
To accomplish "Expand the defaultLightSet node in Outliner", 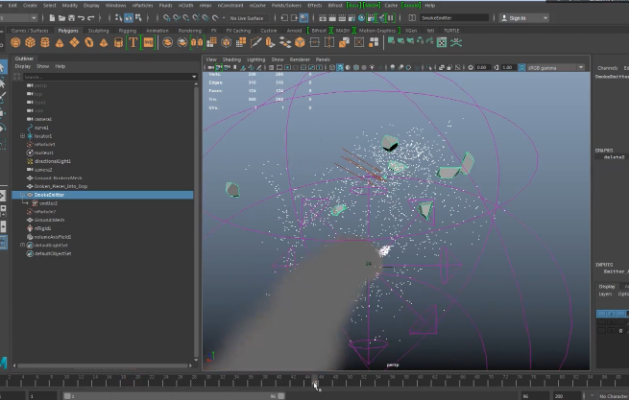I will (x=22, y=245).
